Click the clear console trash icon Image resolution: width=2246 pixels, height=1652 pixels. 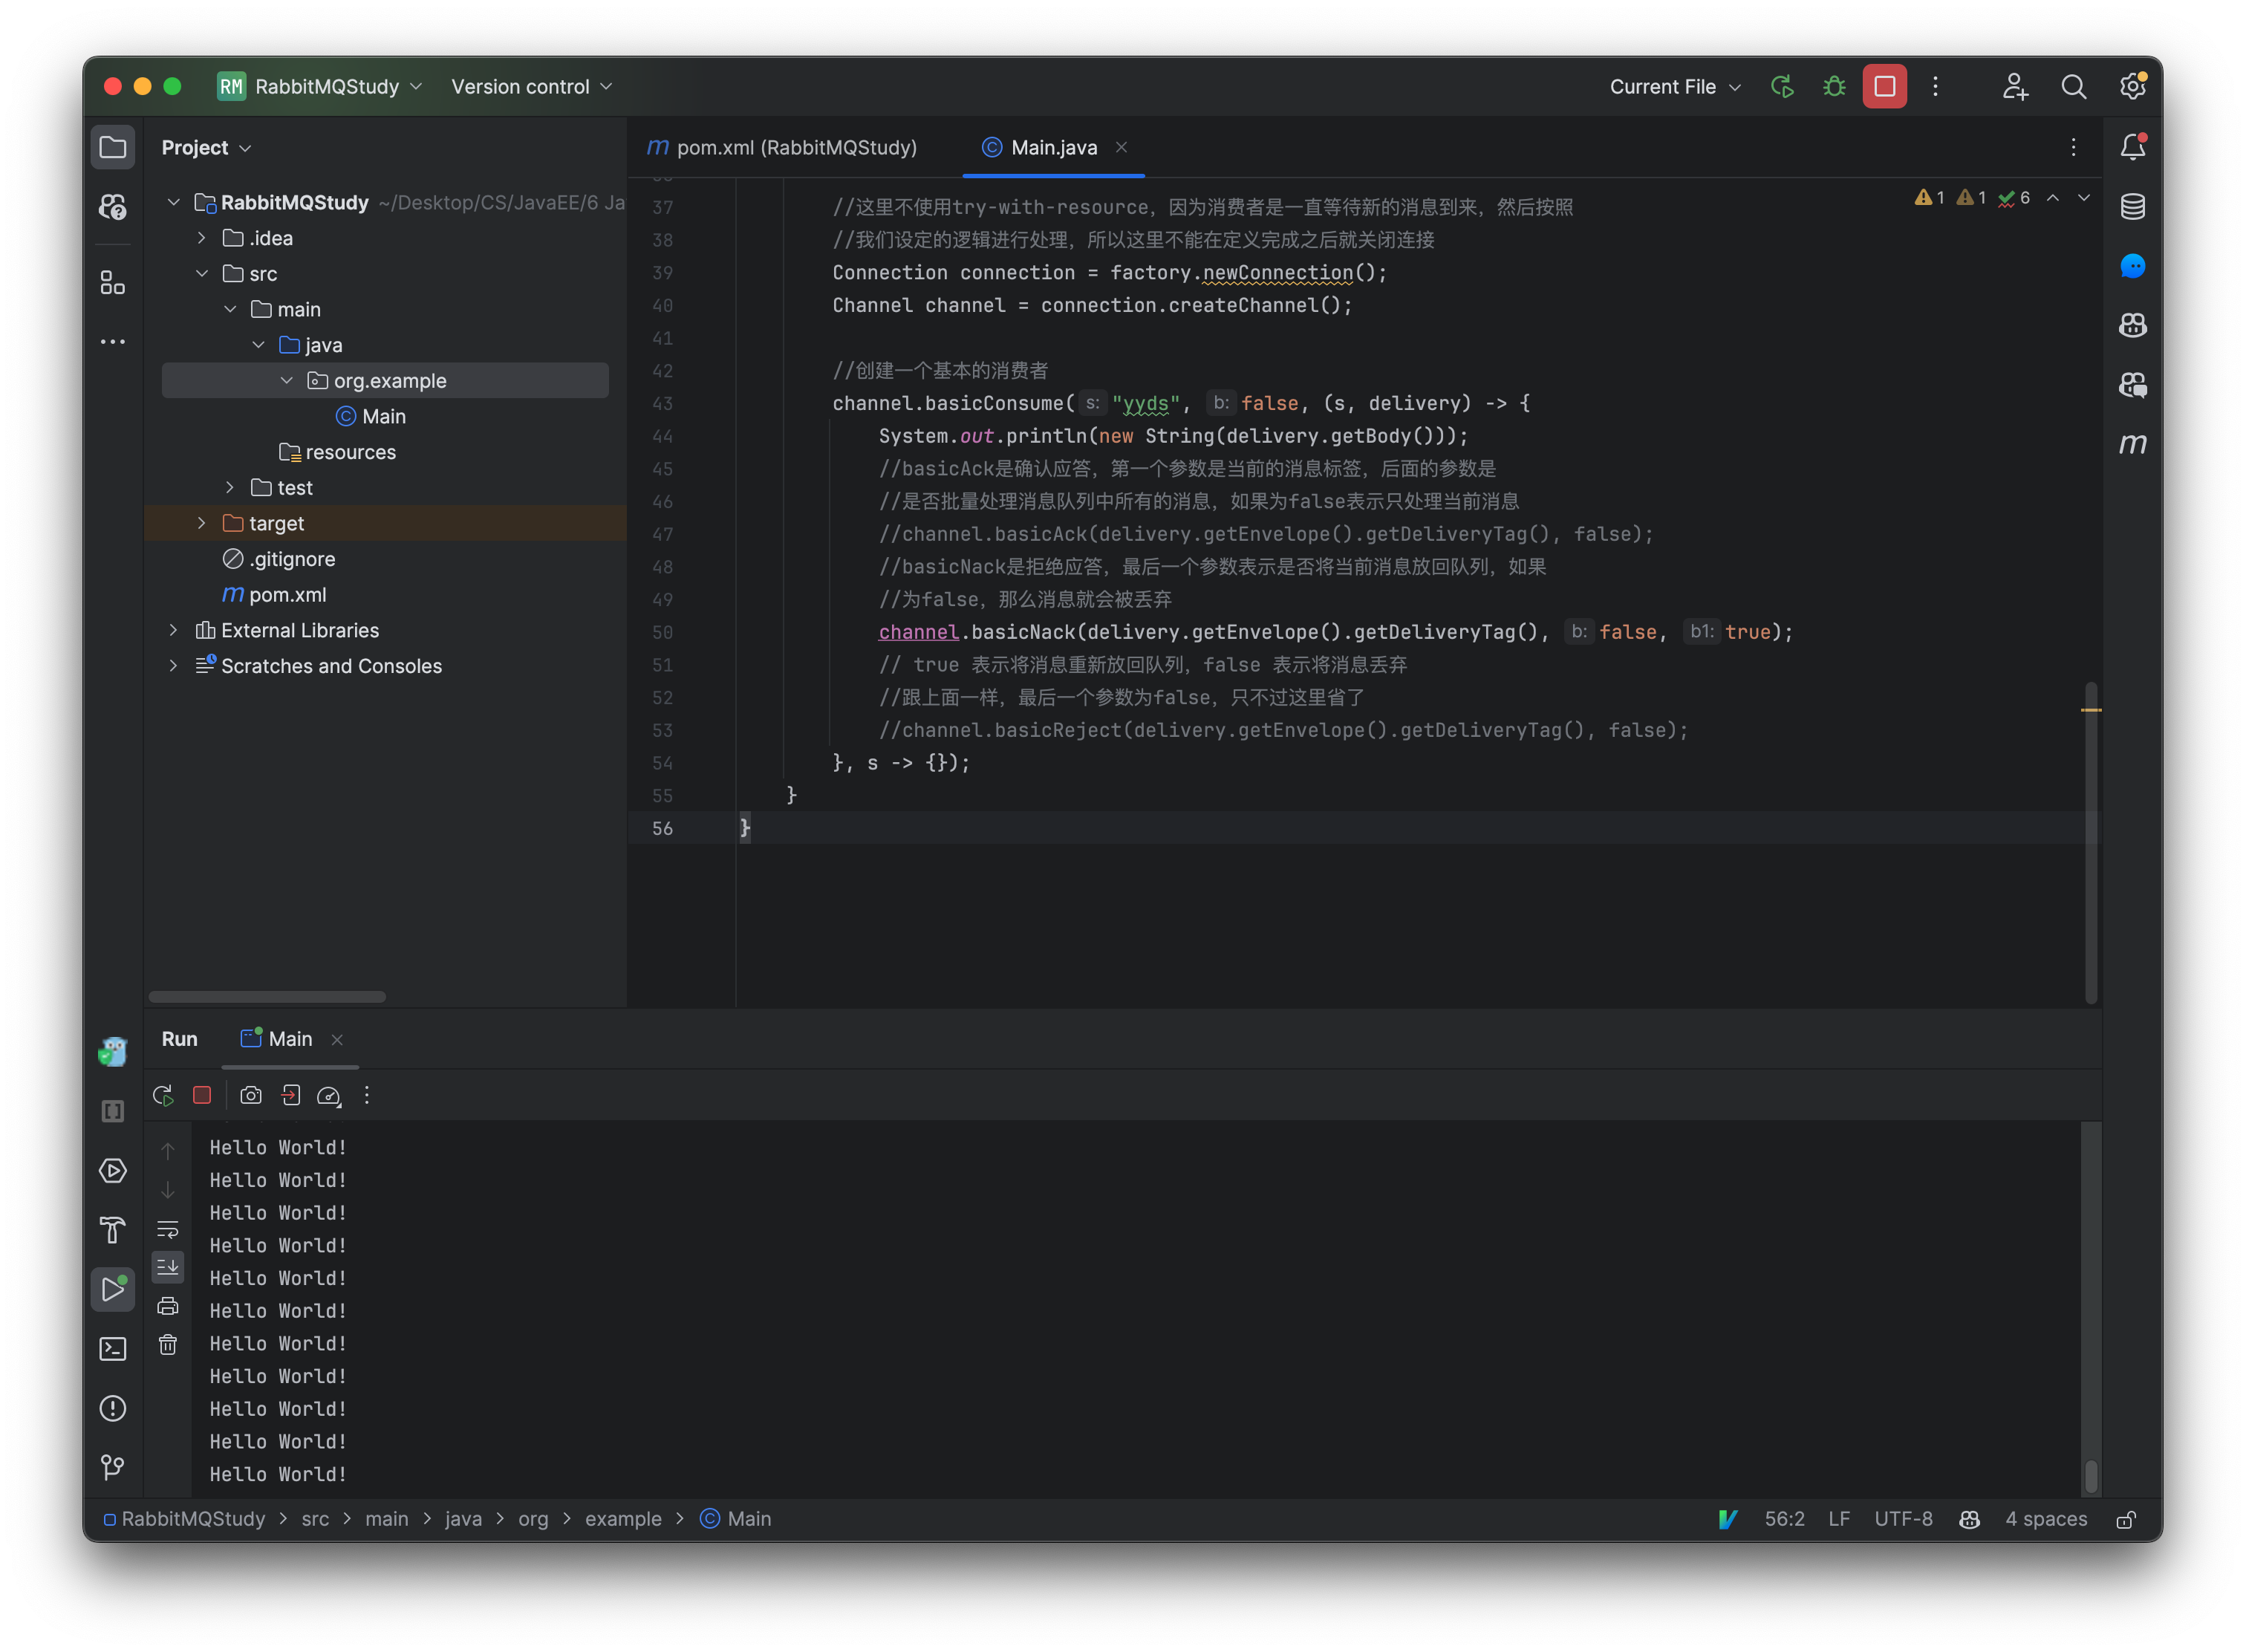pyautogui.click(x=168, y=1345)
